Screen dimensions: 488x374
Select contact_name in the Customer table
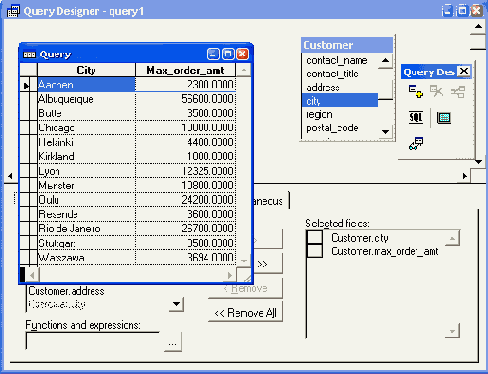(337, 60)
